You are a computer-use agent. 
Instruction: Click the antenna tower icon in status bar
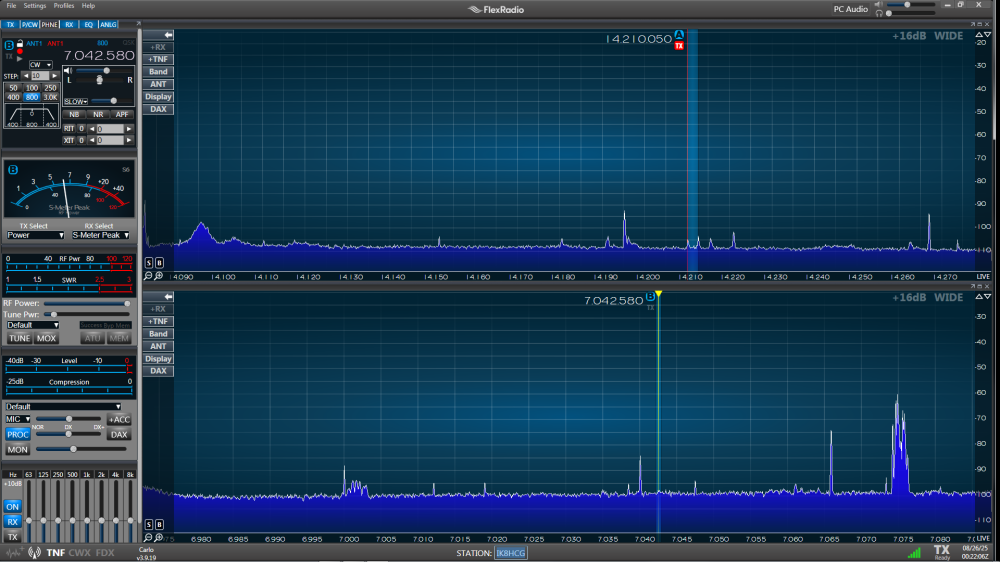click(x=34, y=553)
